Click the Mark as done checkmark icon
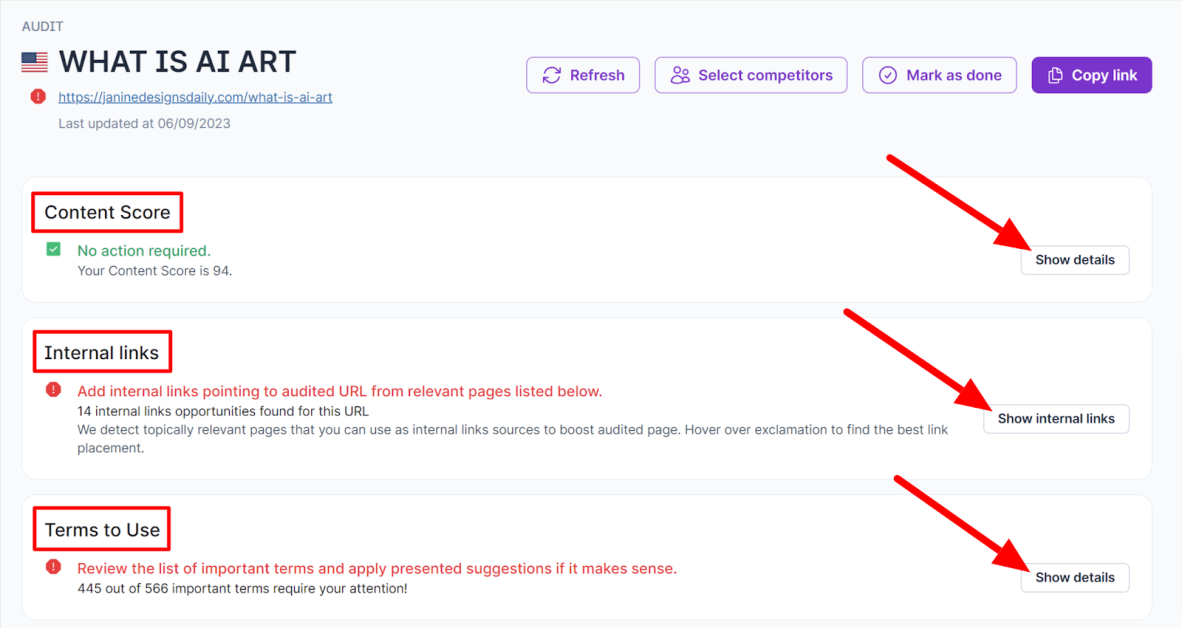This screenshot has width=1182, height=628. click(888, 74)
